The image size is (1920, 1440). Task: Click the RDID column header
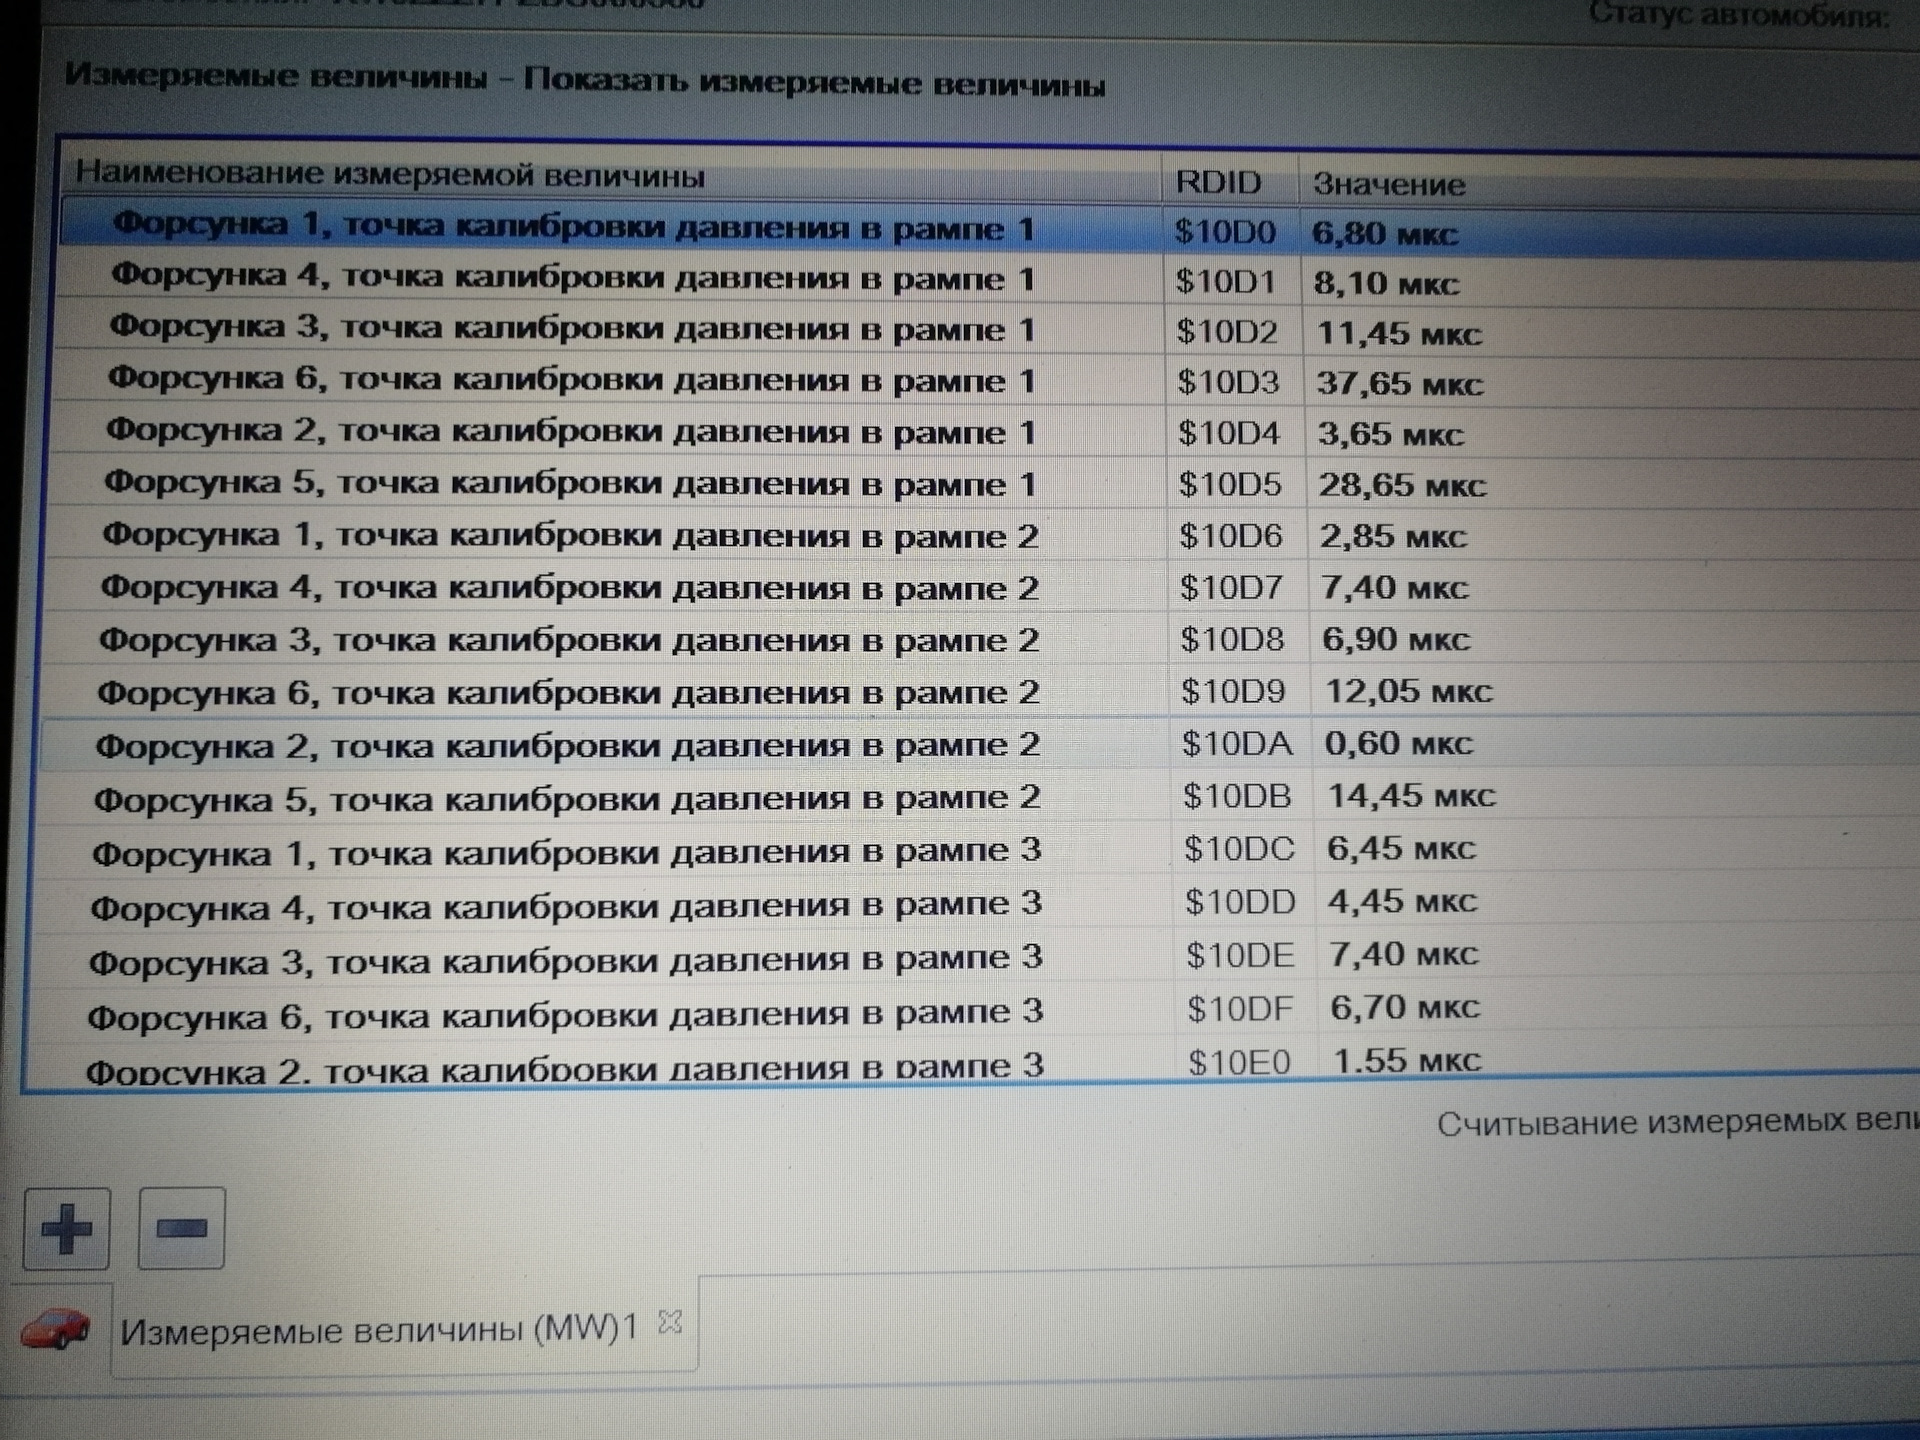pyautogui.click(x=1218, y=182)
